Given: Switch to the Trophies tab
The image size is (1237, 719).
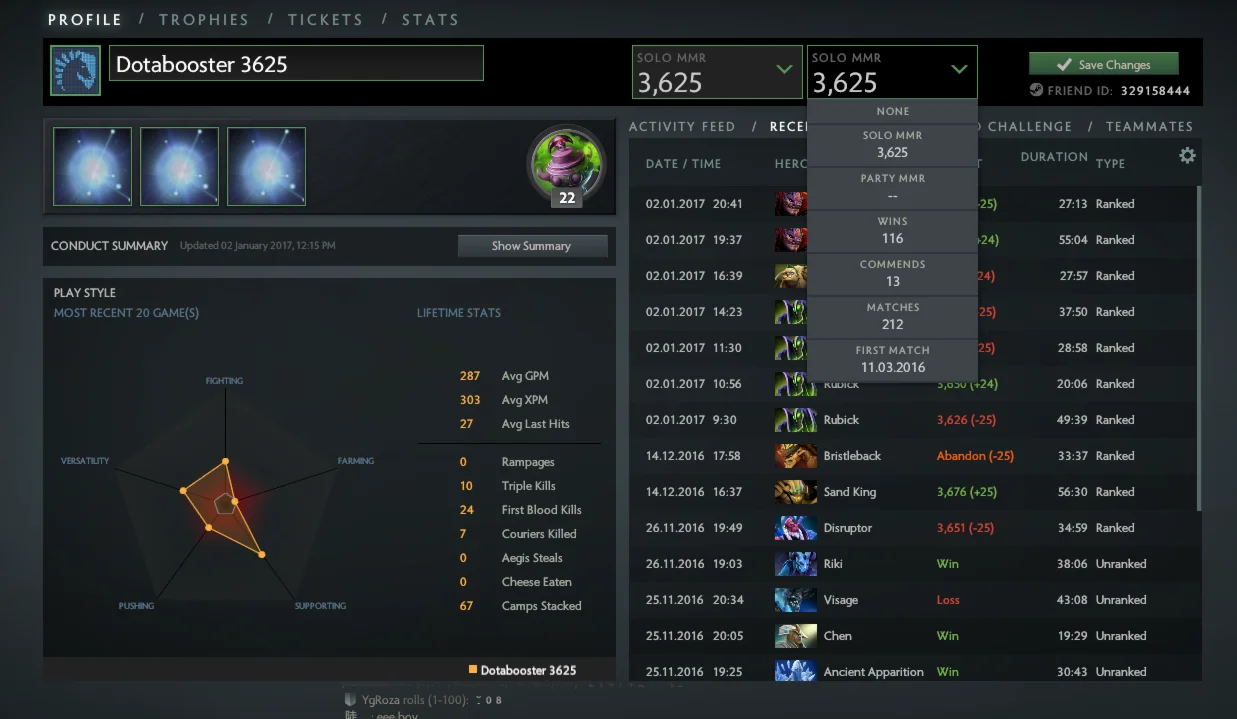Looking at the screenshot, I should click(204, 20).
